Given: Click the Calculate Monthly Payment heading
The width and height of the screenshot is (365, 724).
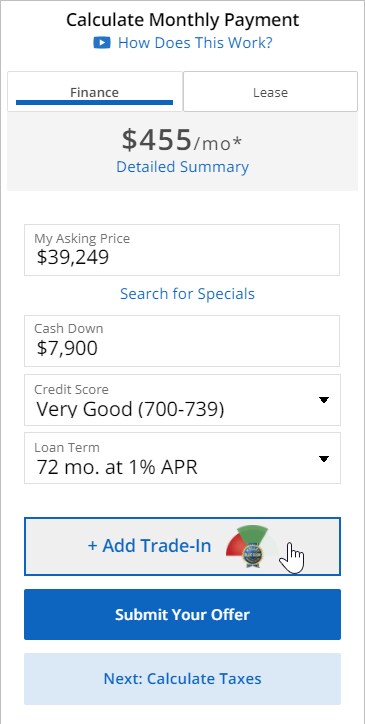Looking at the screenshot, I should tap(182, 20).
